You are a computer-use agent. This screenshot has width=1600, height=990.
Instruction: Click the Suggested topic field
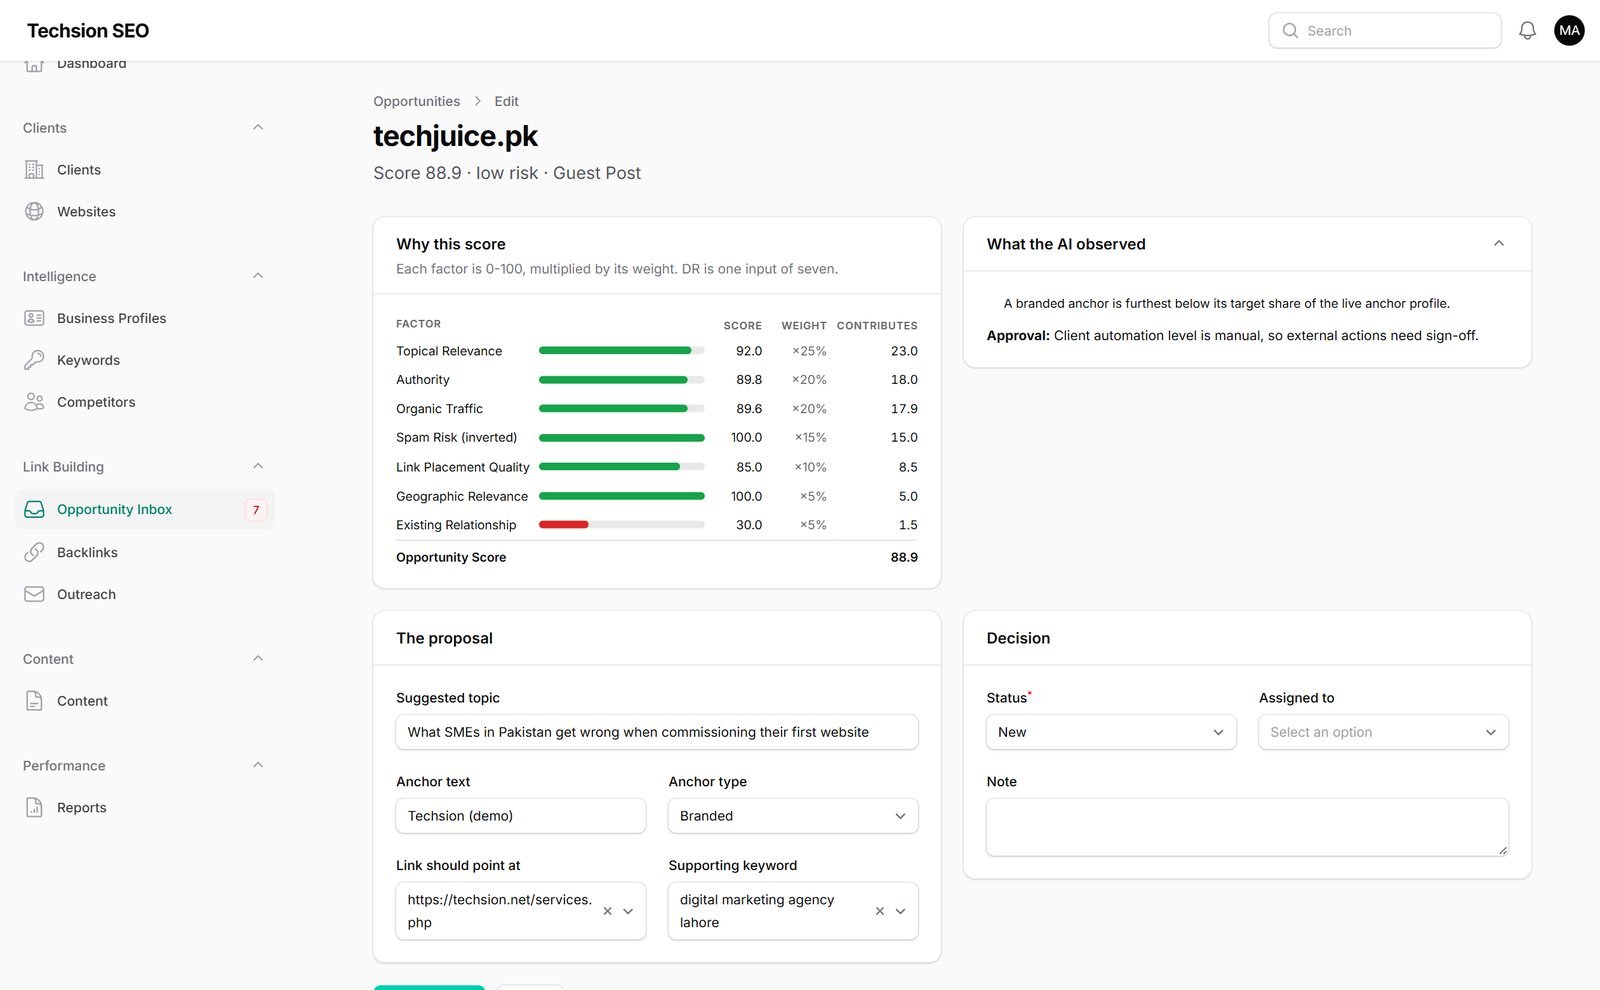657,732
